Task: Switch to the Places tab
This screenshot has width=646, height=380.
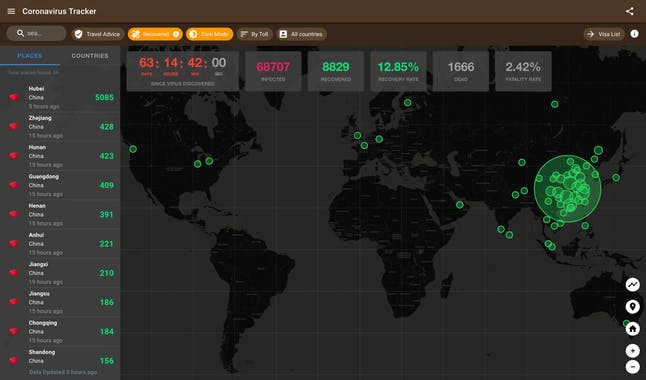Action: (x=30, y=56)
